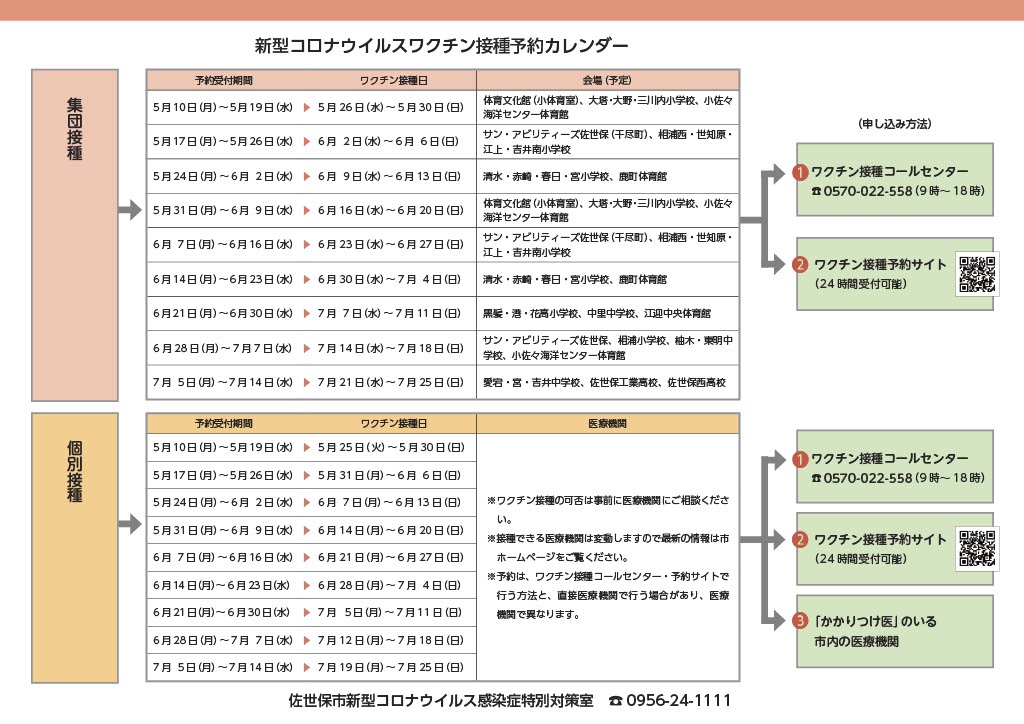Click 予約受付期間 header in the 個別接種 table
The image size is (1024, 724).
click(x=223, y=424)
